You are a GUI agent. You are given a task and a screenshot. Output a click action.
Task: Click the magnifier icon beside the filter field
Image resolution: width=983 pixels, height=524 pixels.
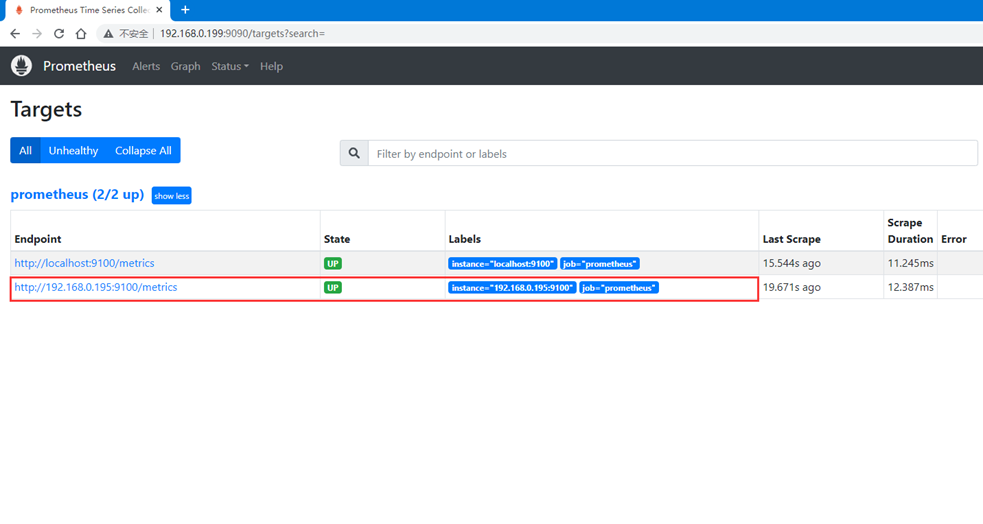click(x=354, y=154)
